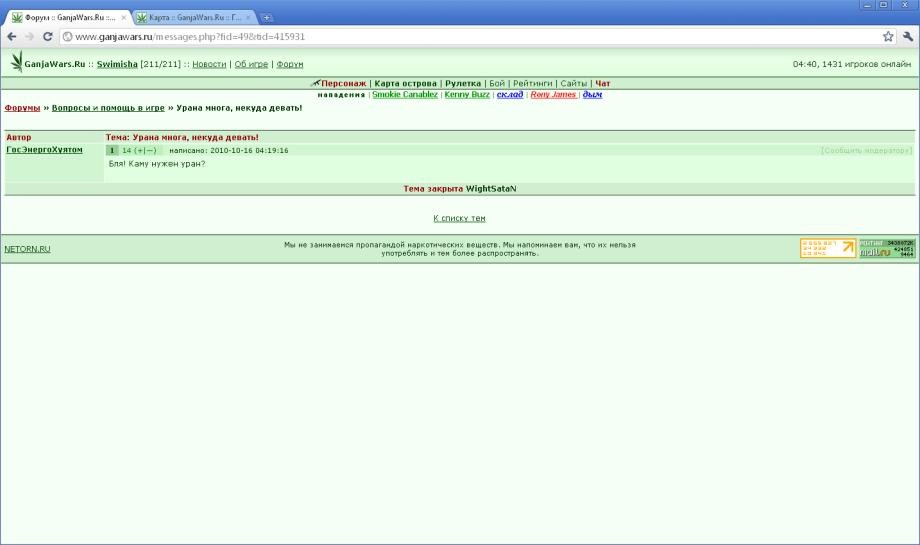Open the Бой navigation item
This screenshot has height=545, width=920.
[x=497, y=83]
